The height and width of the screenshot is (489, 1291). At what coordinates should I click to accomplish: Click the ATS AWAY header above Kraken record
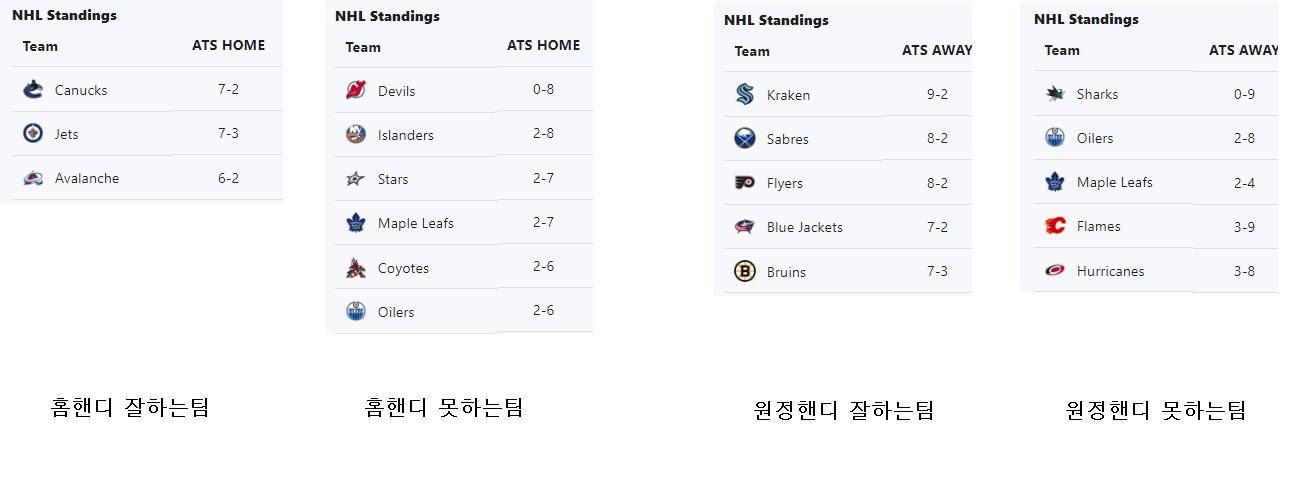(936, 50)
